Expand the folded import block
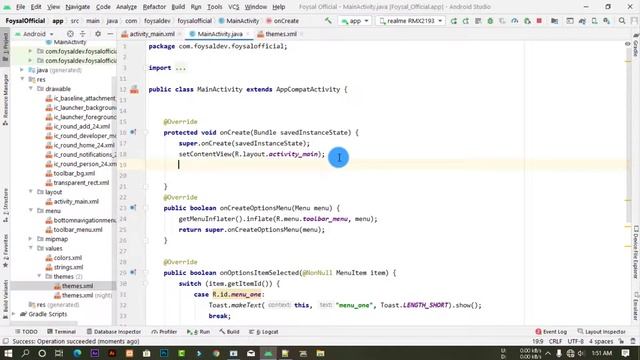 pyautogui.click(x=181, y=68)
